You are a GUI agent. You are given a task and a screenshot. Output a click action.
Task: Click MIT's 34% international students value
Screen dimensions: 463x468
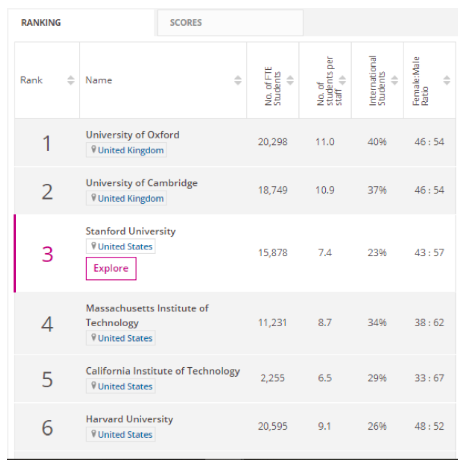377,323
